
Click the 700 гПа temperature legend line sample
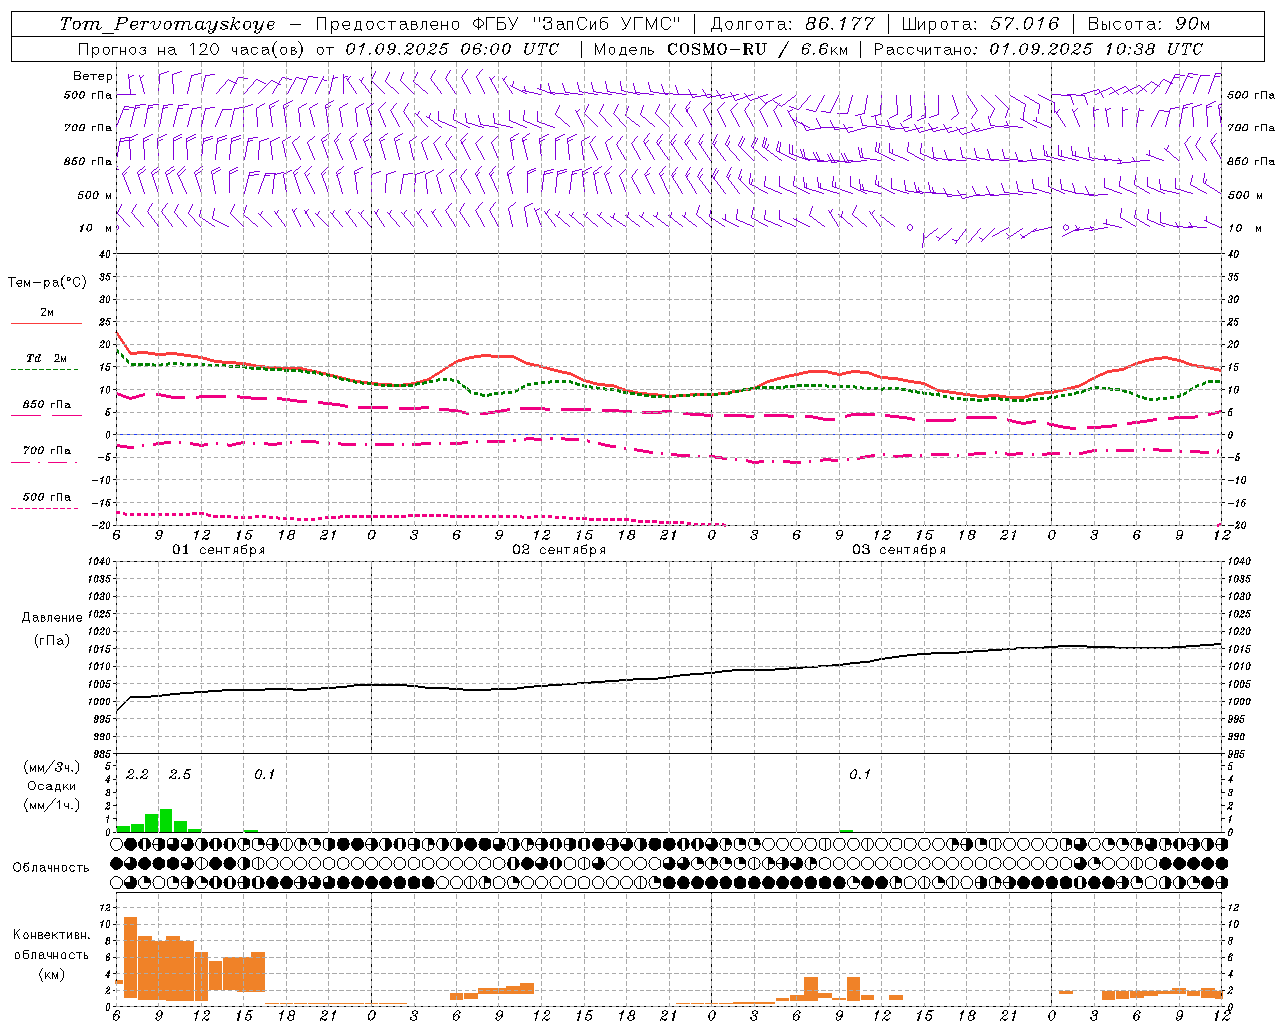point(45,462)
